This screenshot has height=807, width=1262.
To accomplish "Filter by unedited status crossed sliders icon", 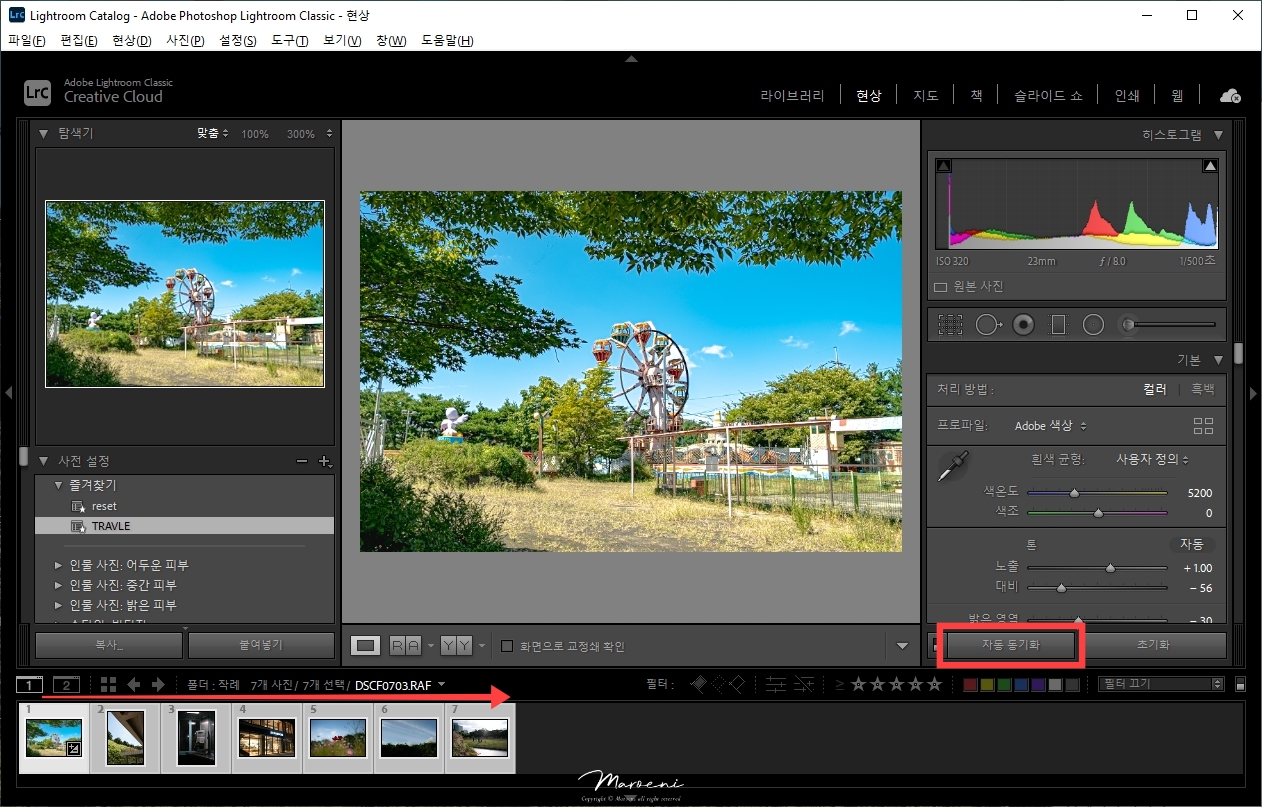I will pyautogui.click(x=803, y=684).
